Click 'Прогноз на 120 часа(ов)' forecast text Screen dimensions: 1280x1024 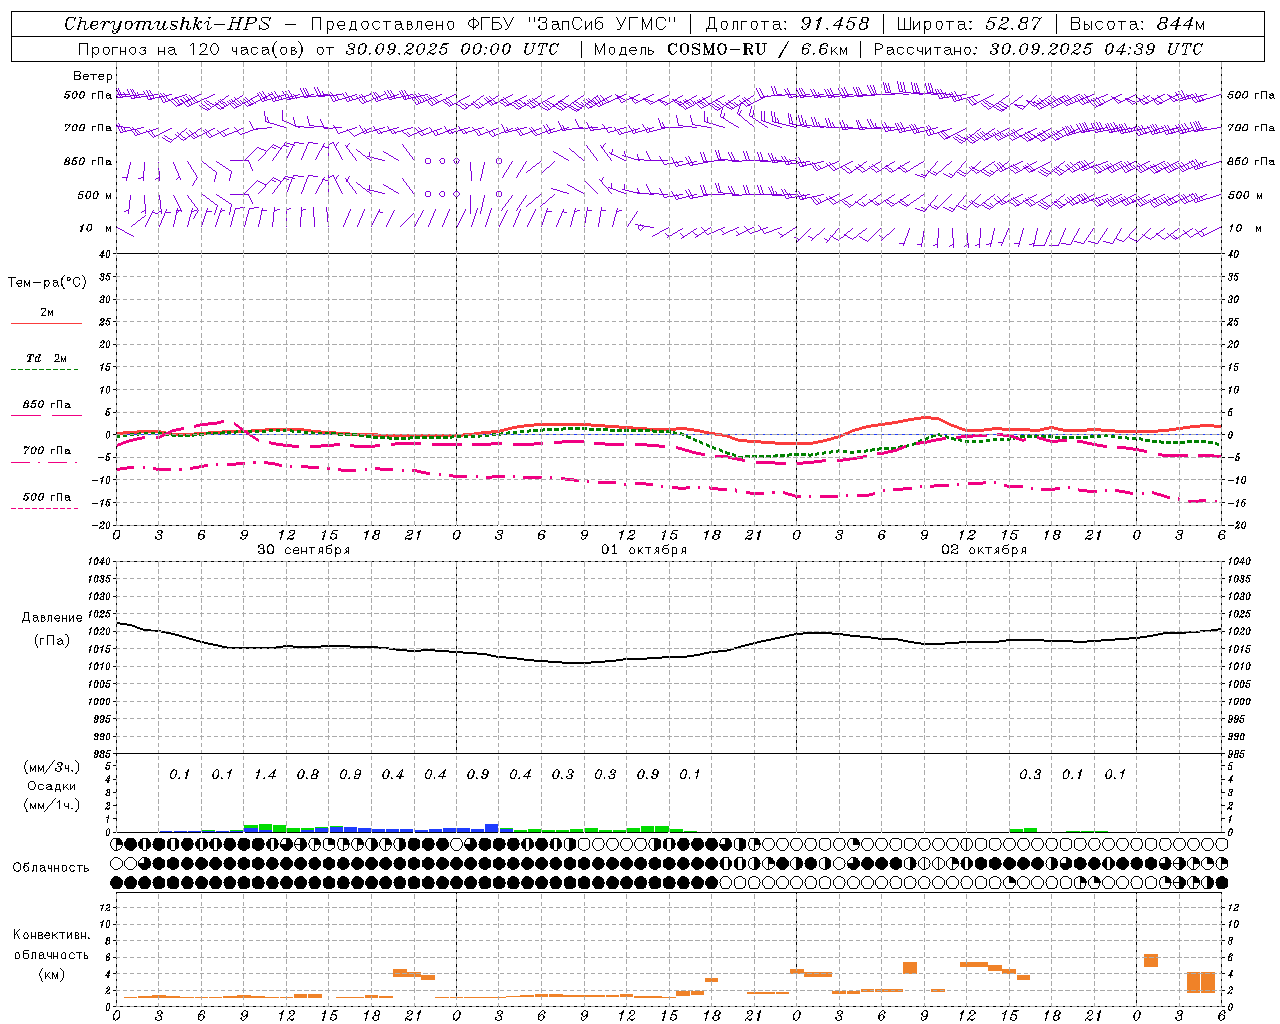pos(192,49)
